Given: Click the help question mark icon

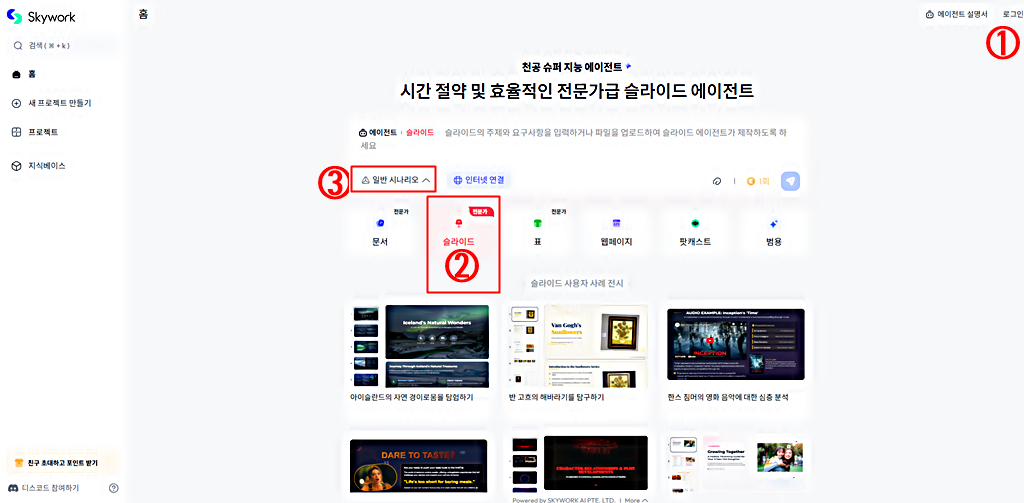Looking at the screenshot, I should (114, 488).
